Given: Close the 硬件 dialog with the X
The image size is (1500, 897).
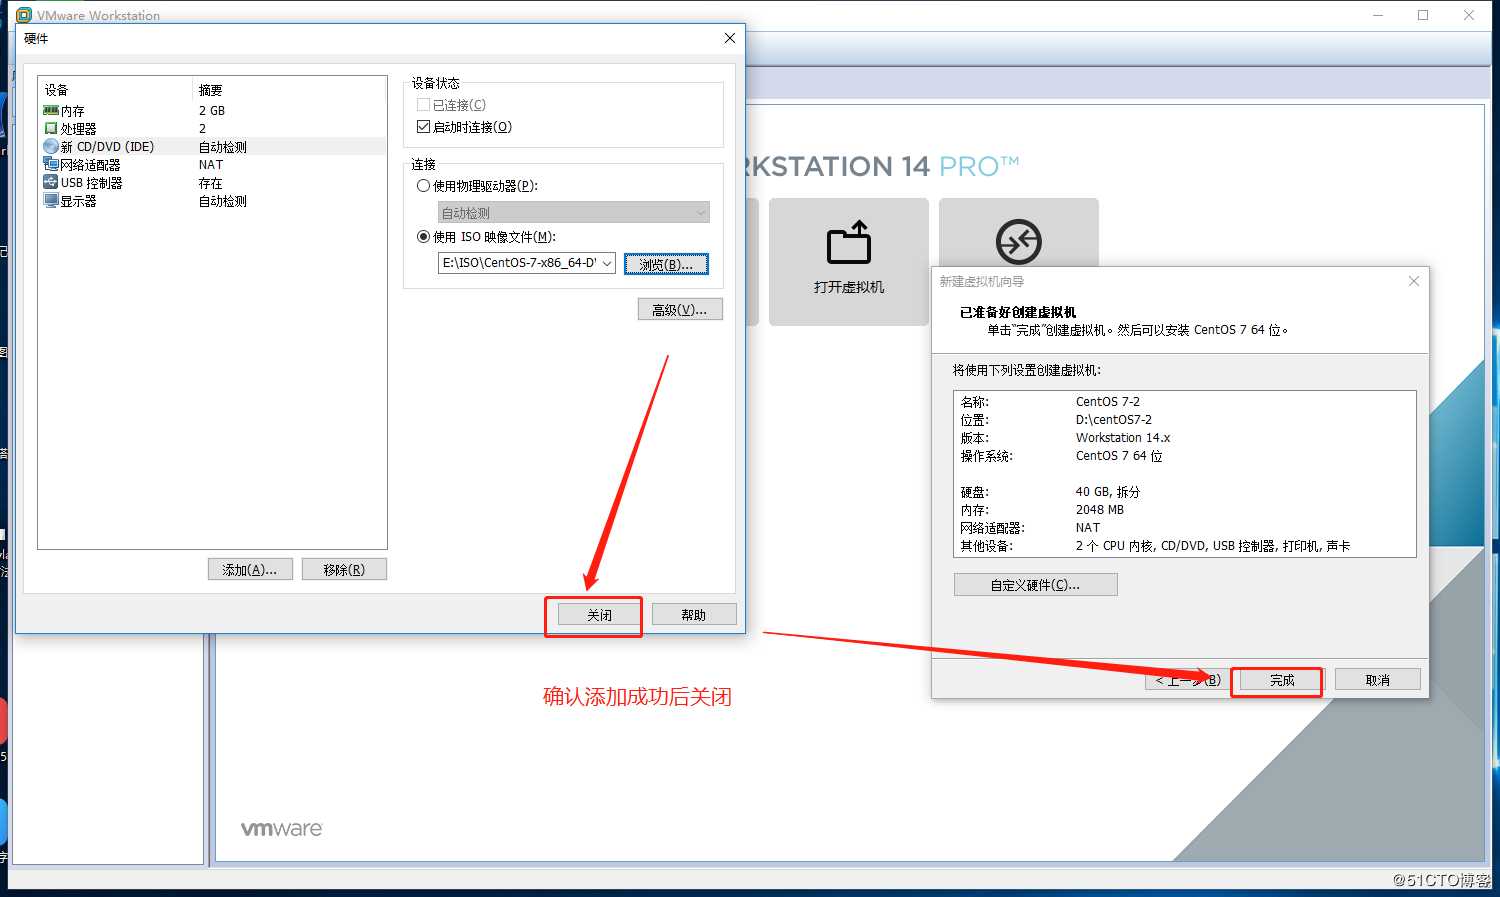Looking at the screenshot, I should point(729,38).
